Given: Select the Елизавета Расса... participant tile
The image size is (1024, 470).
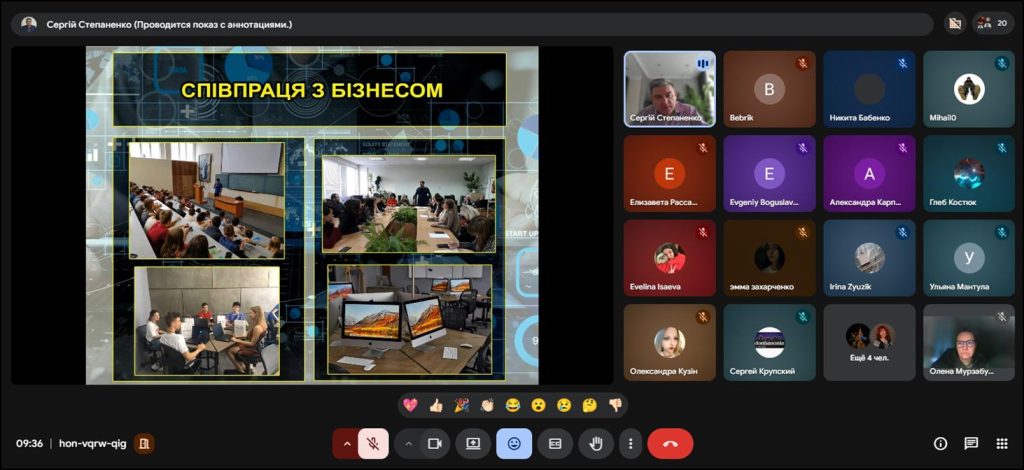Looking at the screenshot, I should (669, 174).
